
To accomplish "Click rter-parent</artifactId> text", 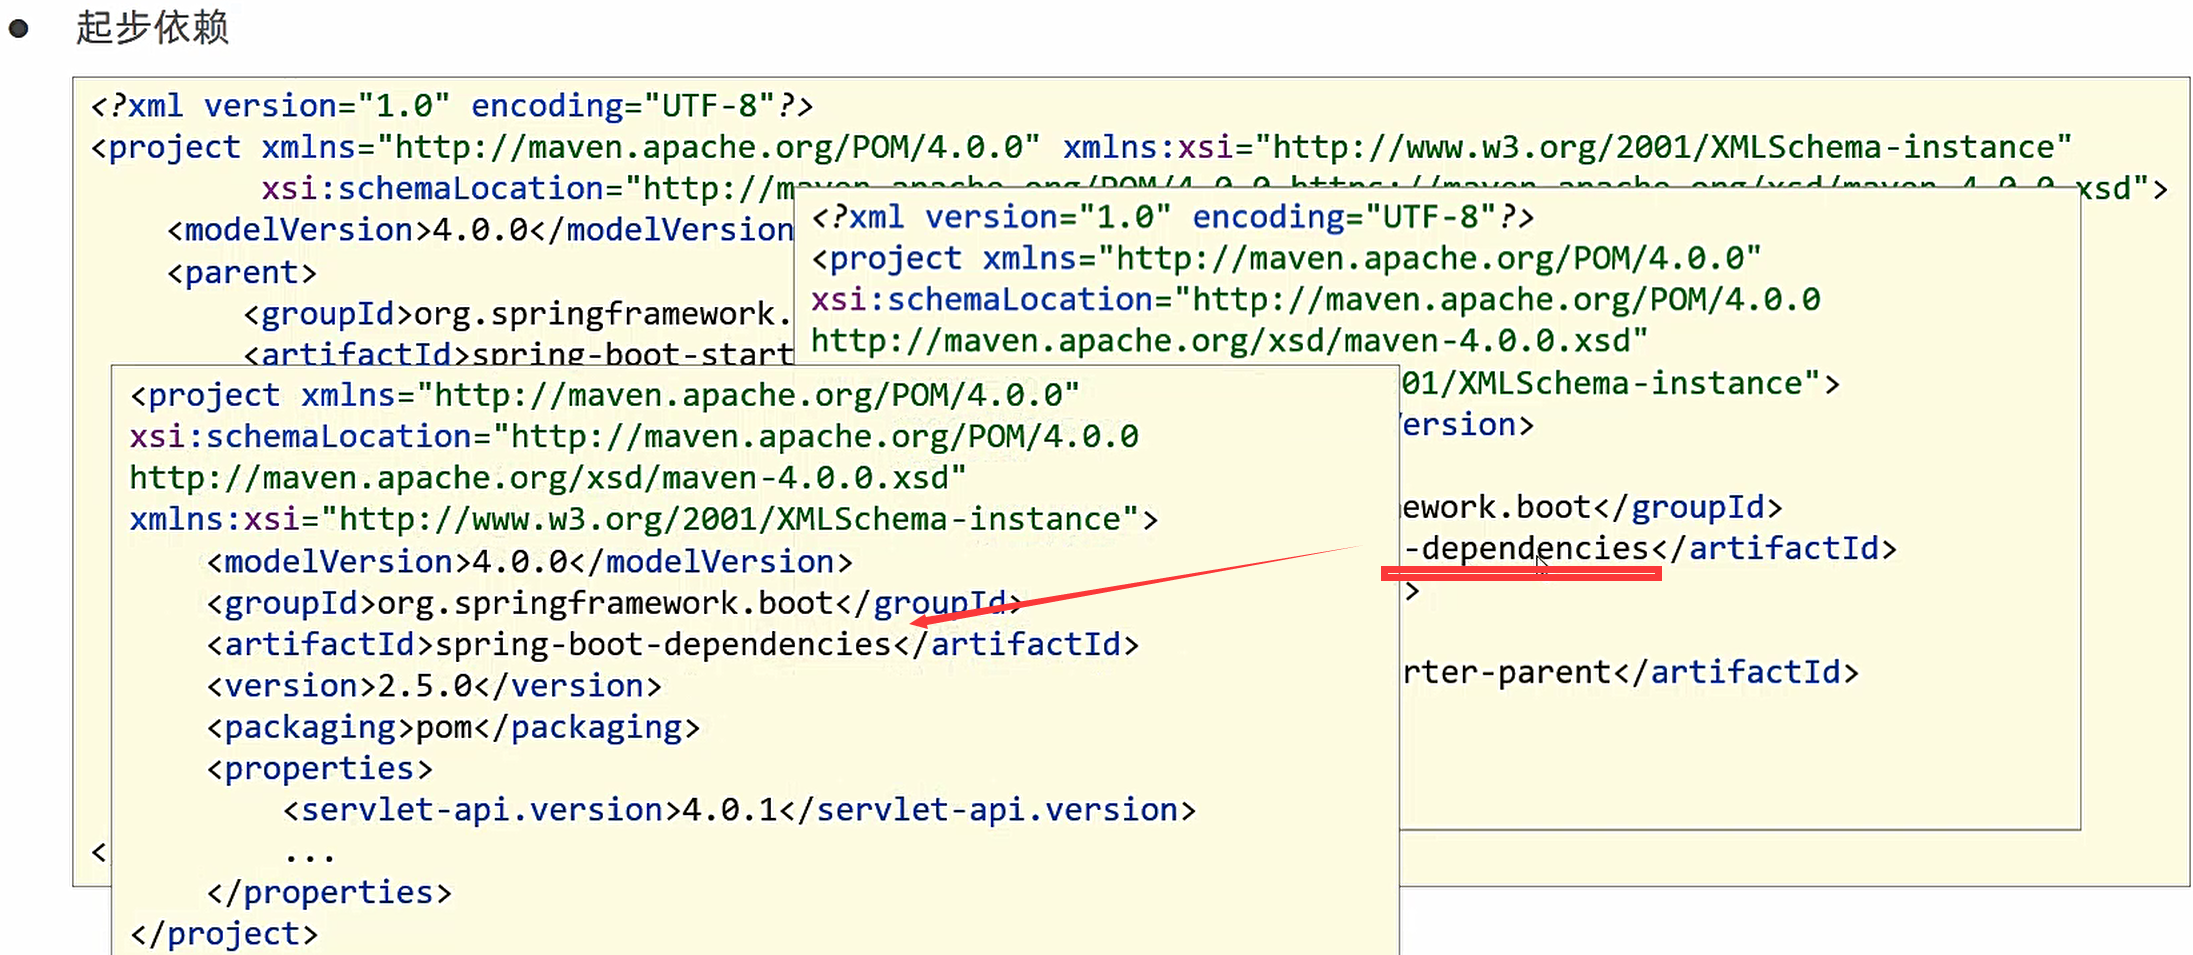I will point(1630,672).
